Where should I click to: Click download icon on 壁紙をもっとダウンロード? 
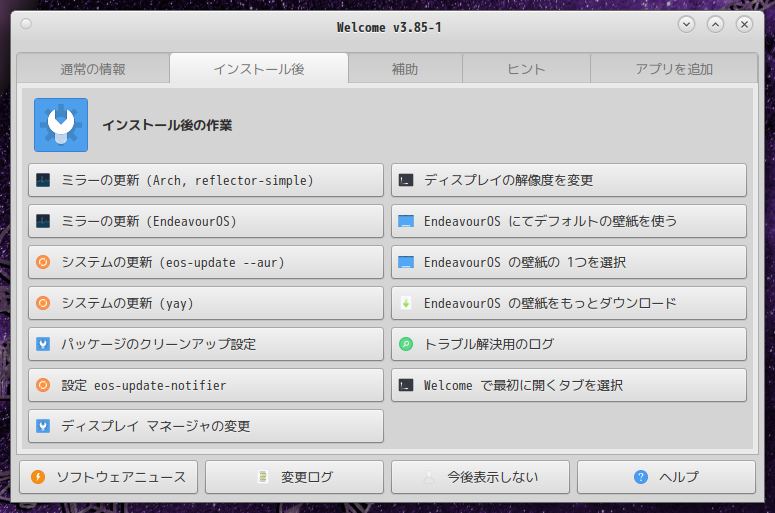click(406, 303)
